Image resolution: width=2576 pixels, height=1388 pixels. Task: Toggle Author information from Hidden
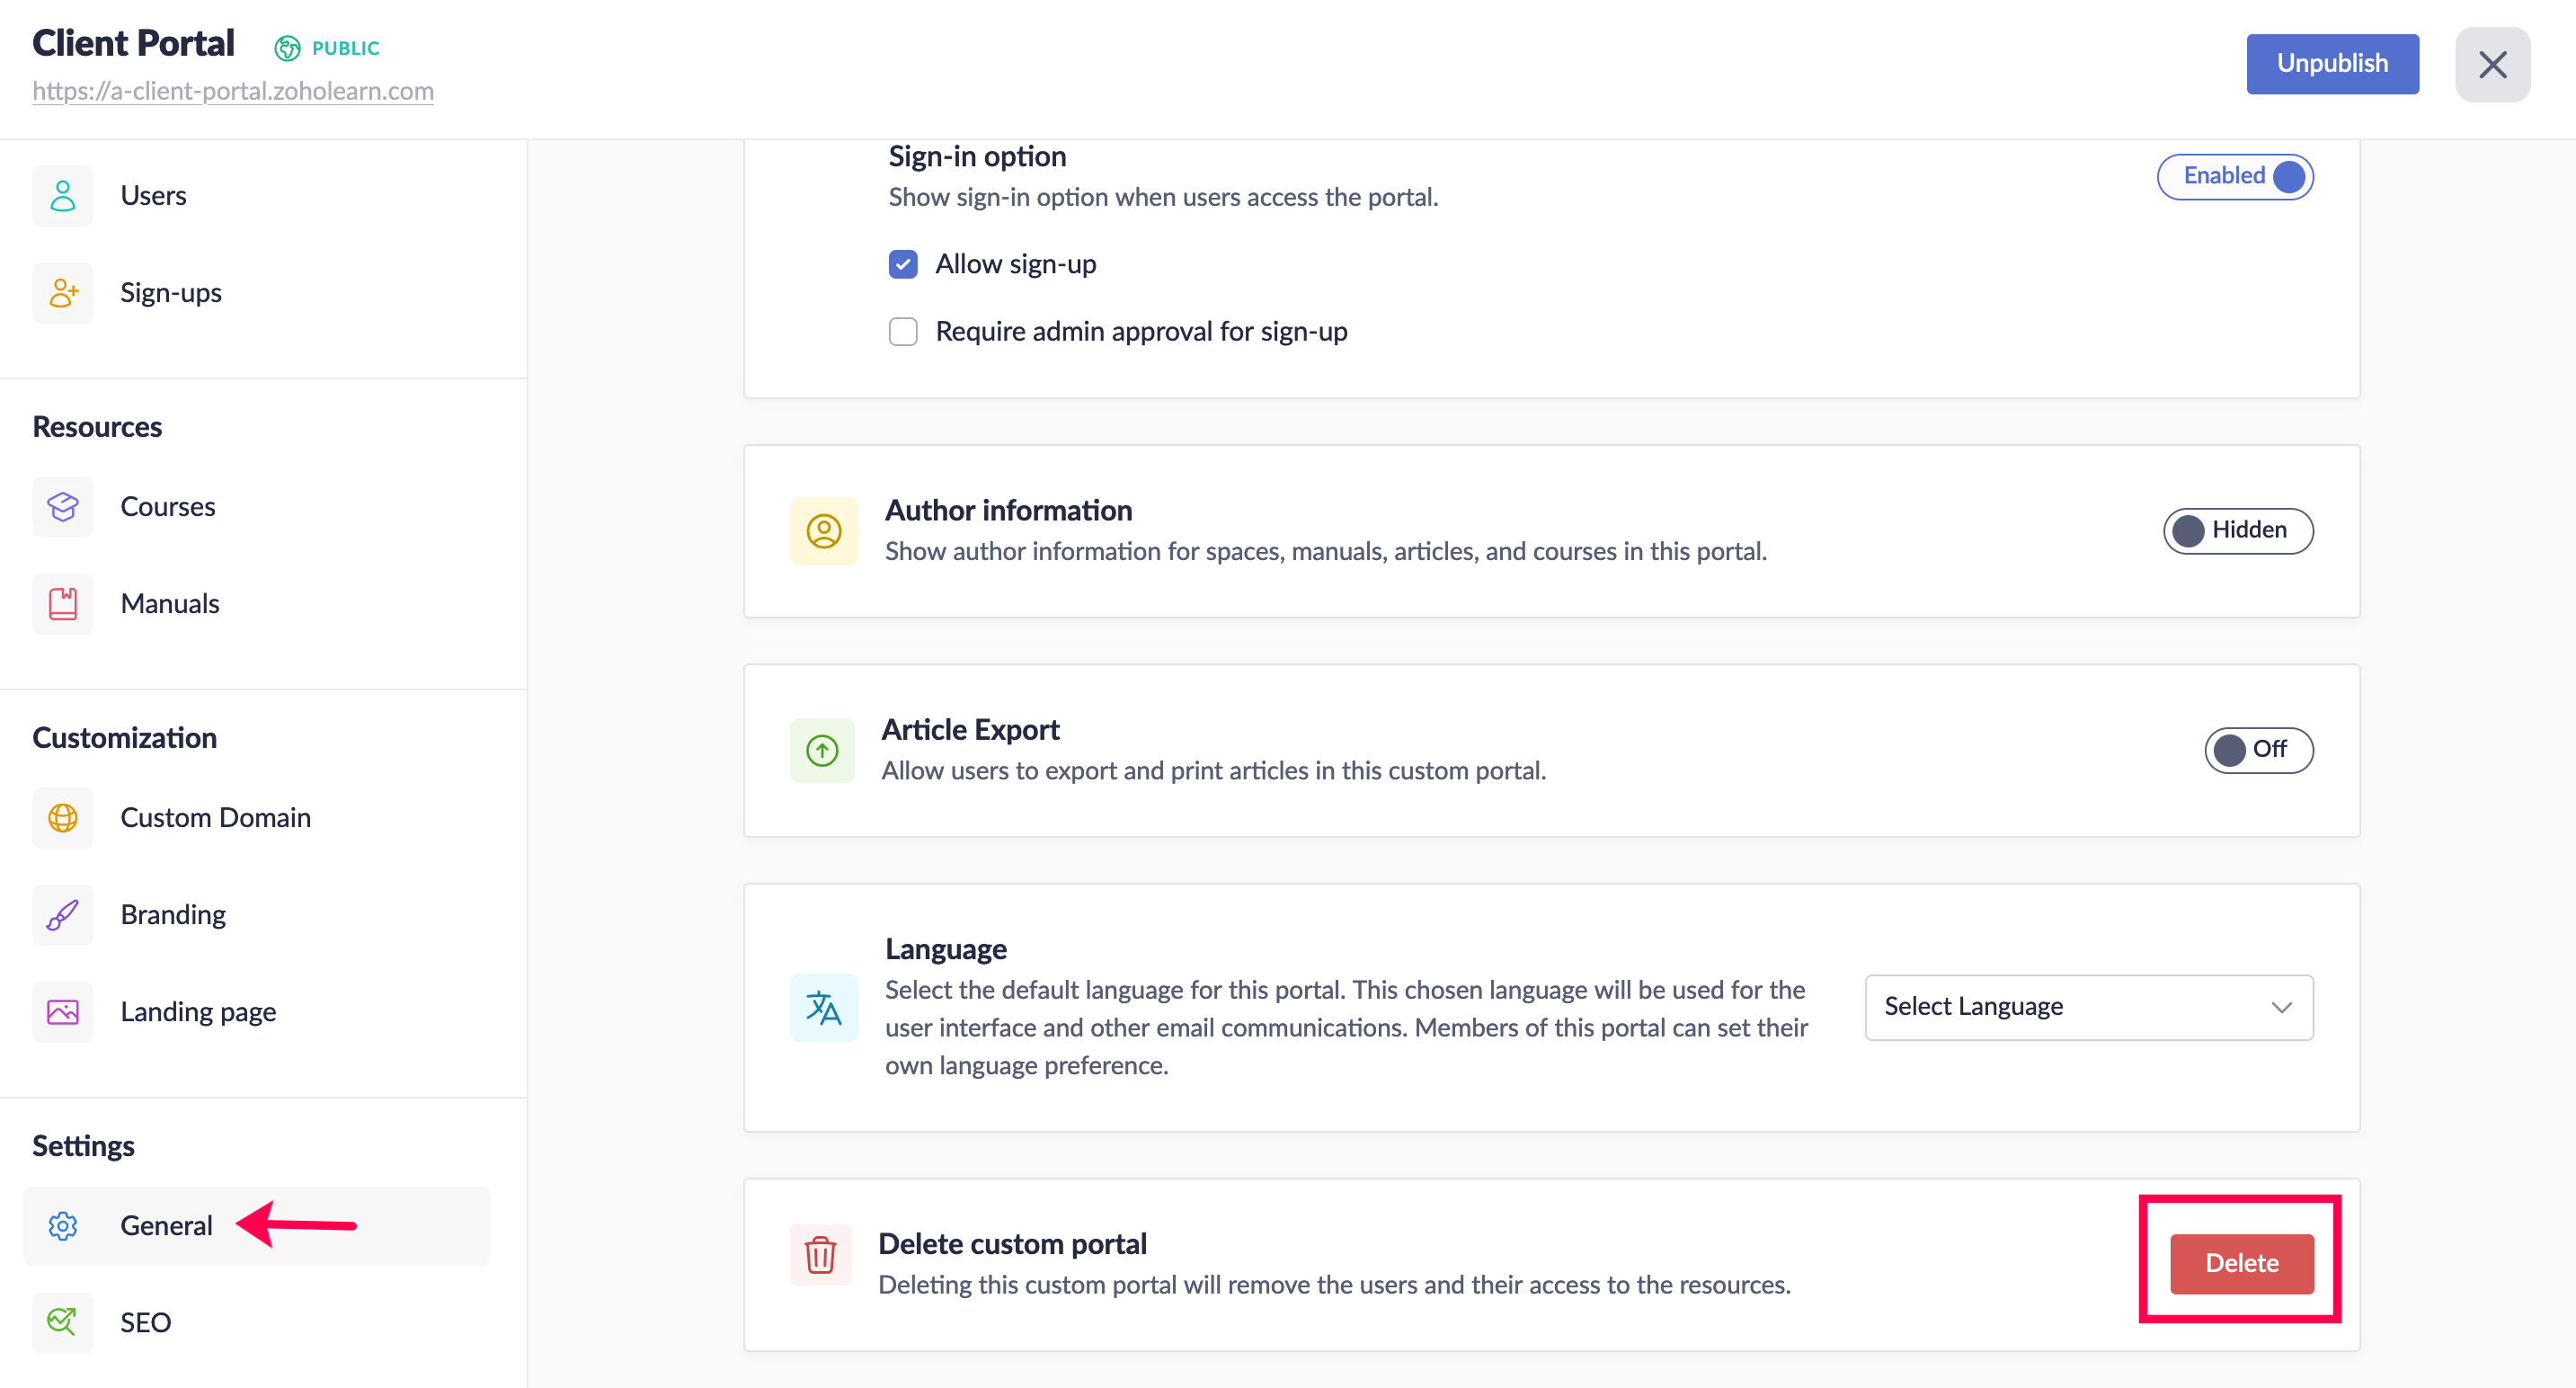pyautogui.click(x=2237, y=530)
